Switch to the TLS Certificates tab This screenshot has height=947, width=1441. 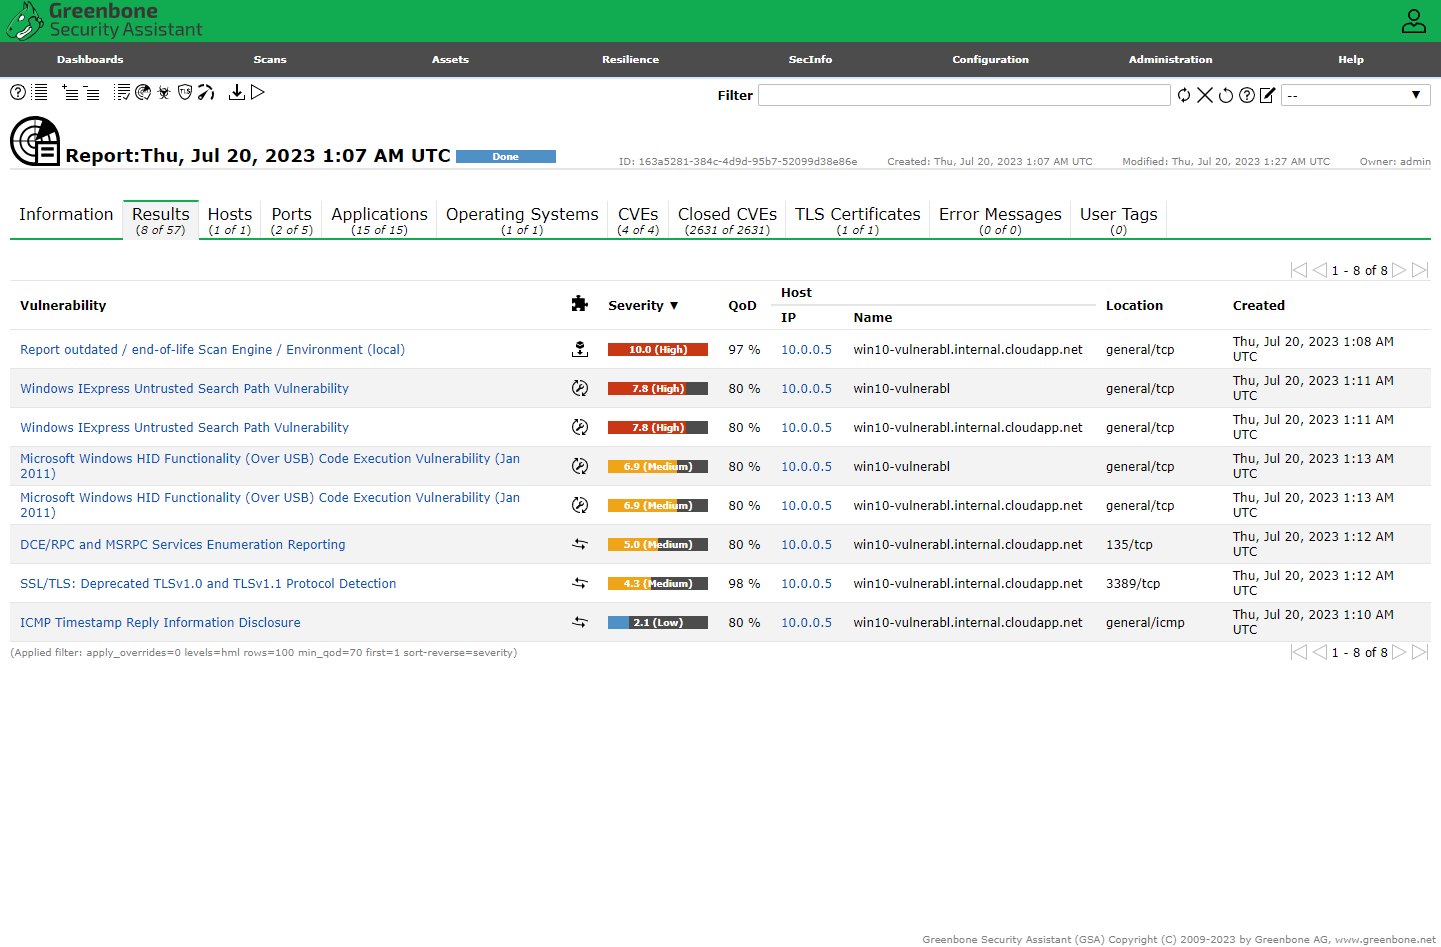point(858,220)
